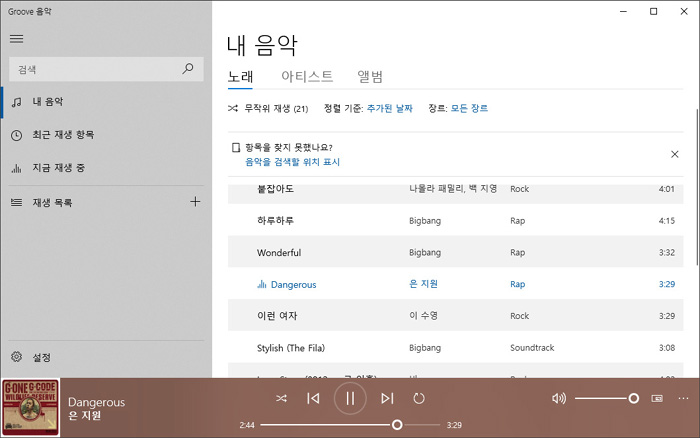The image size is (700, 438).
Task: Select the playing song Dangerous row
Action: point(455,284)
